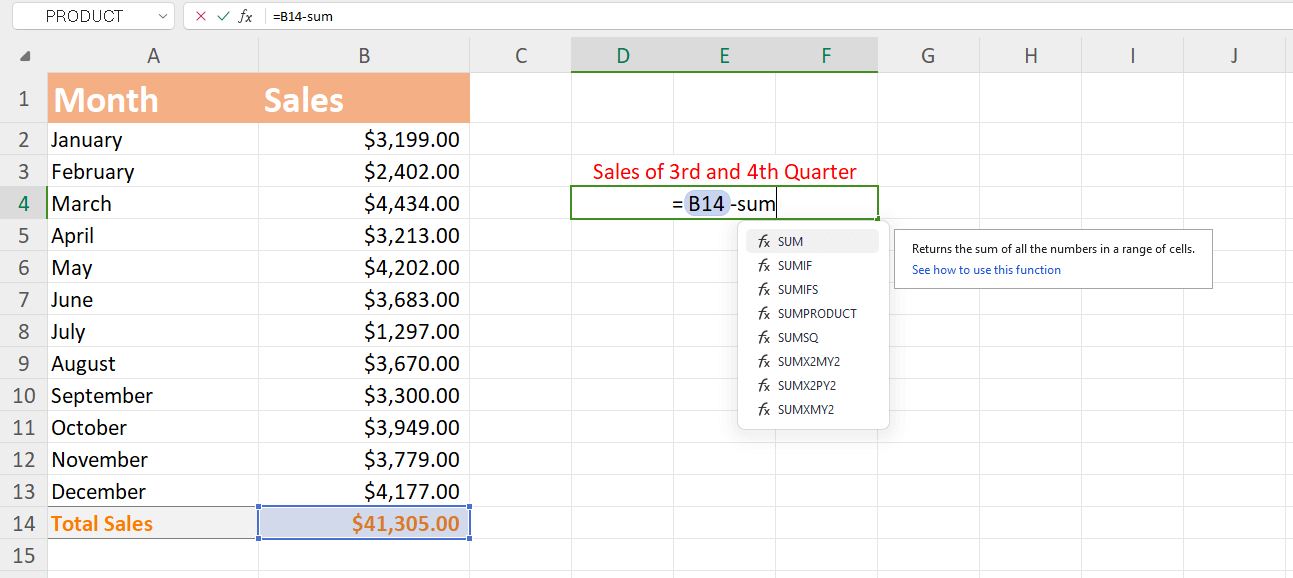Click inside the formula bar

[400, 16]
